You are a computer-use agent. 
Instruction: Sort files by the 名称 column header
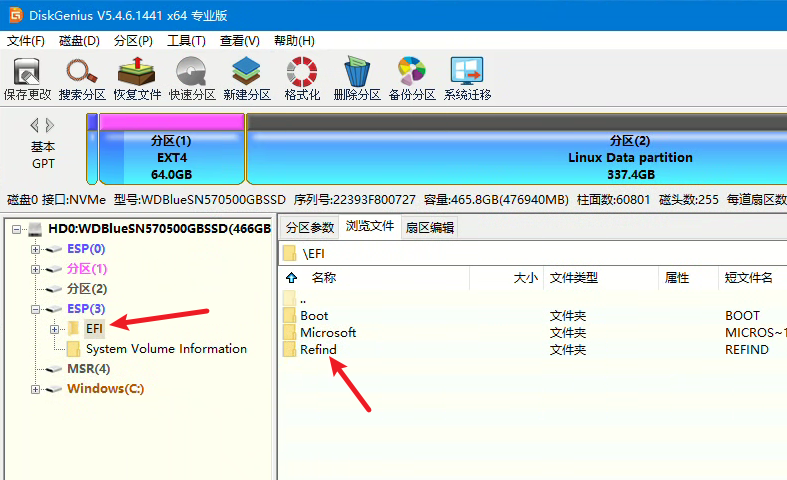coord(324,278)
